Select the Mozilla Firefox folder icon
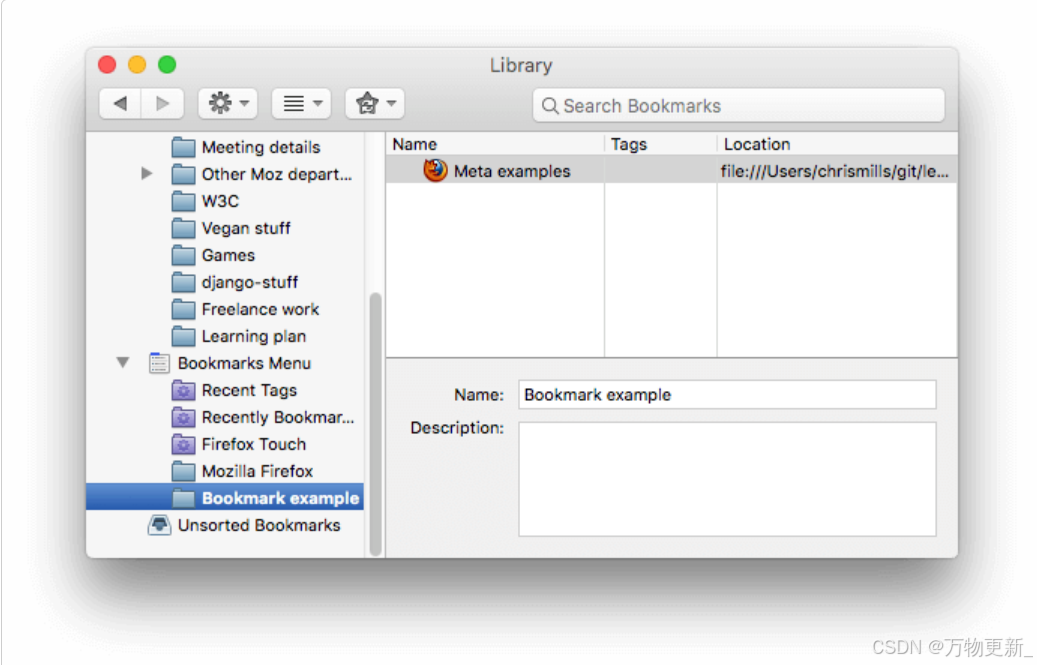 tap(183, 471)
